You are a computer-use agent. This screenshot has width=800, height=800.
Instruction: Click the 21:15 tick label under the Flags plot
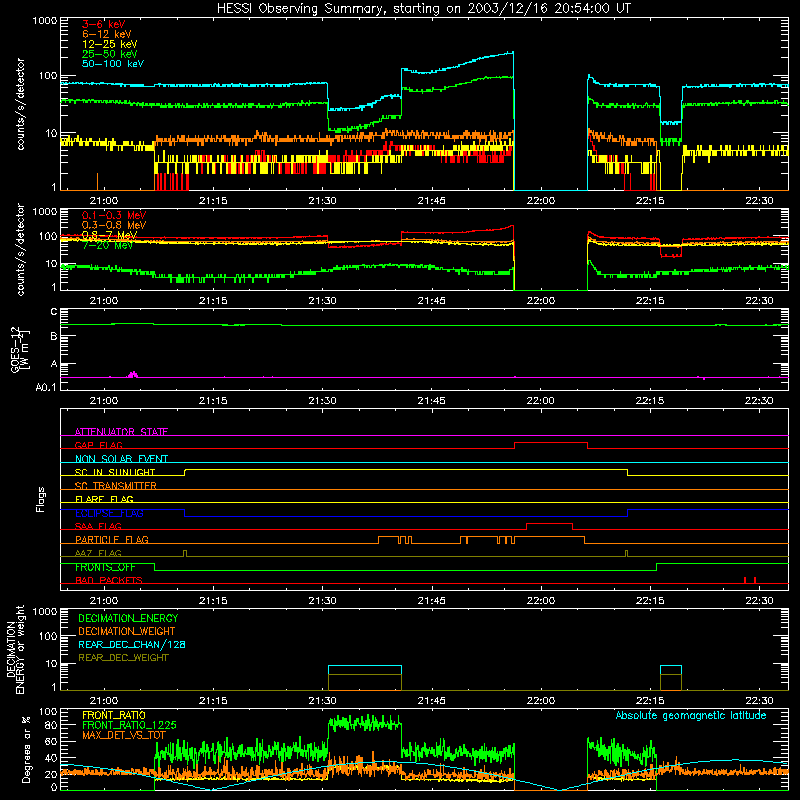[x=213, y=601]
